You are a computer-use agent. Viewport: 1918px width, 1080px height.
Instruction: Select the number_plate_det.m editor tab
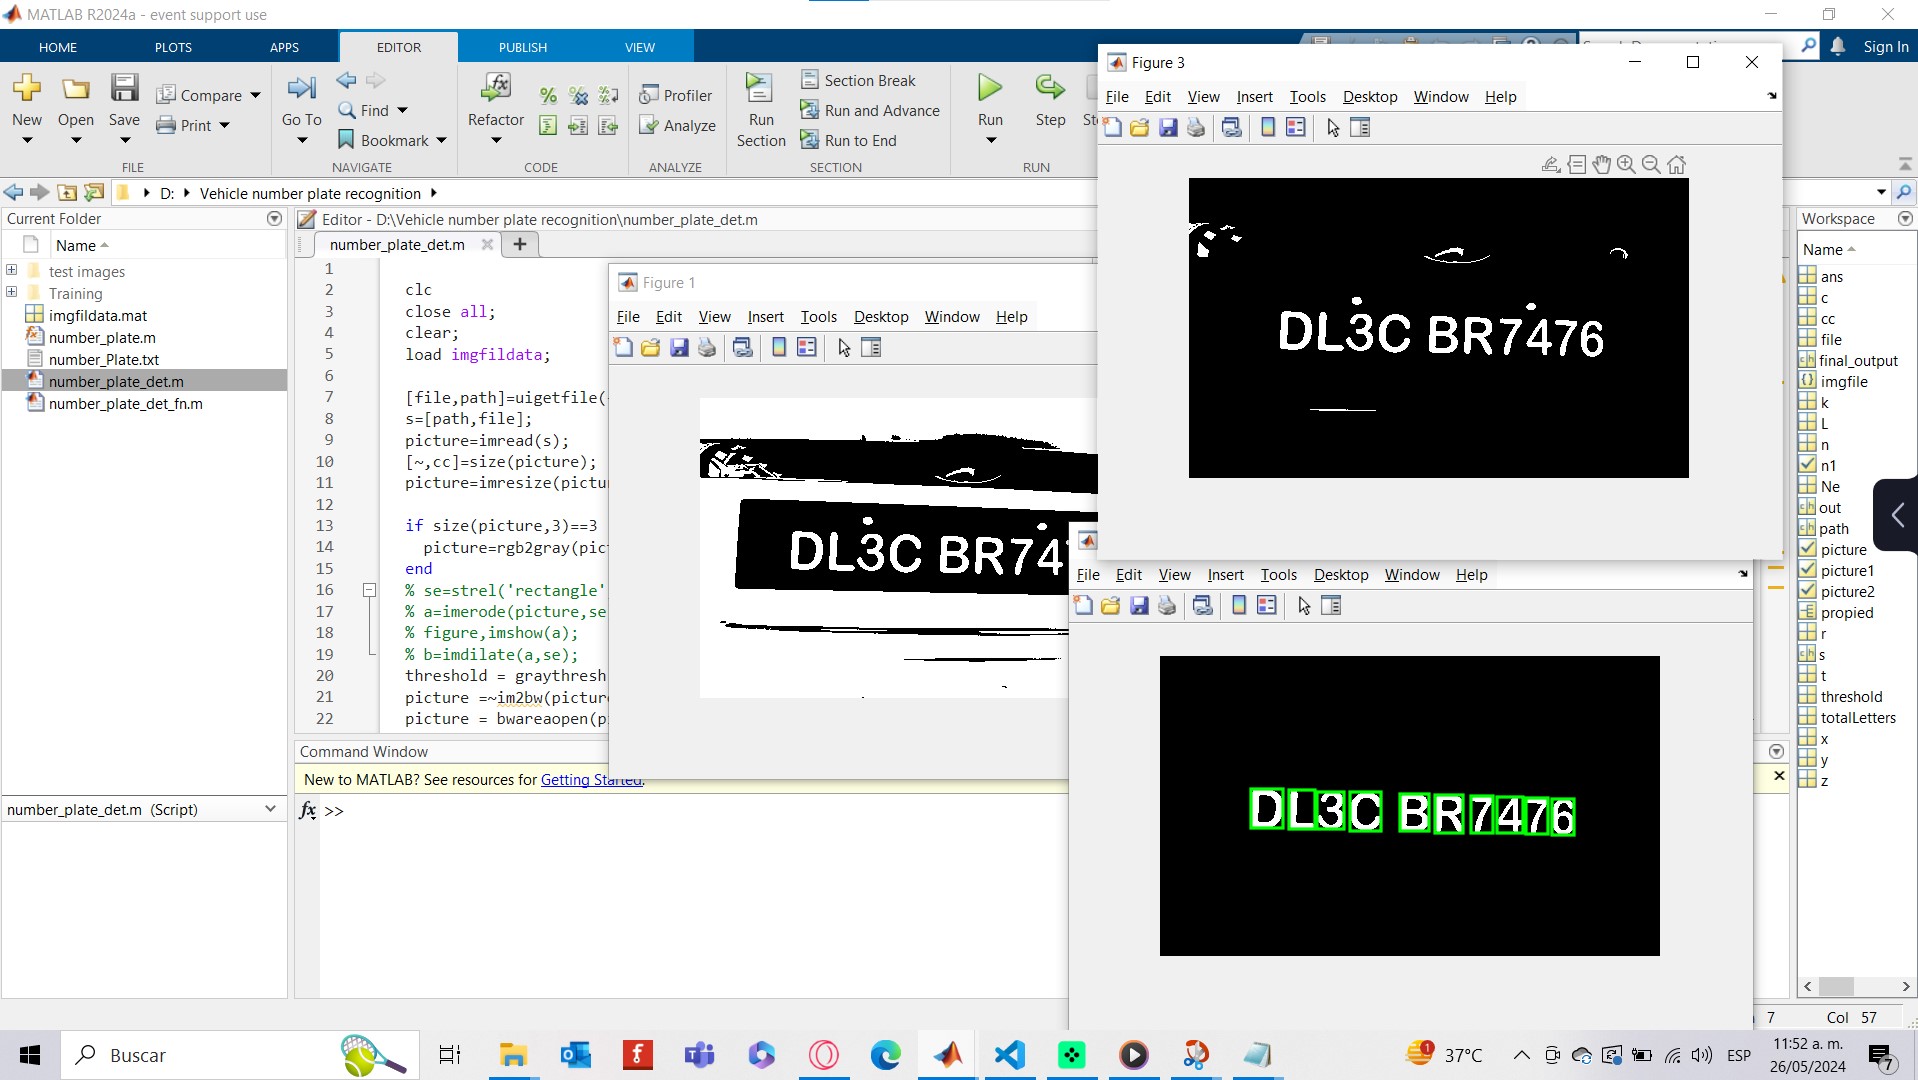click(397, 245)
